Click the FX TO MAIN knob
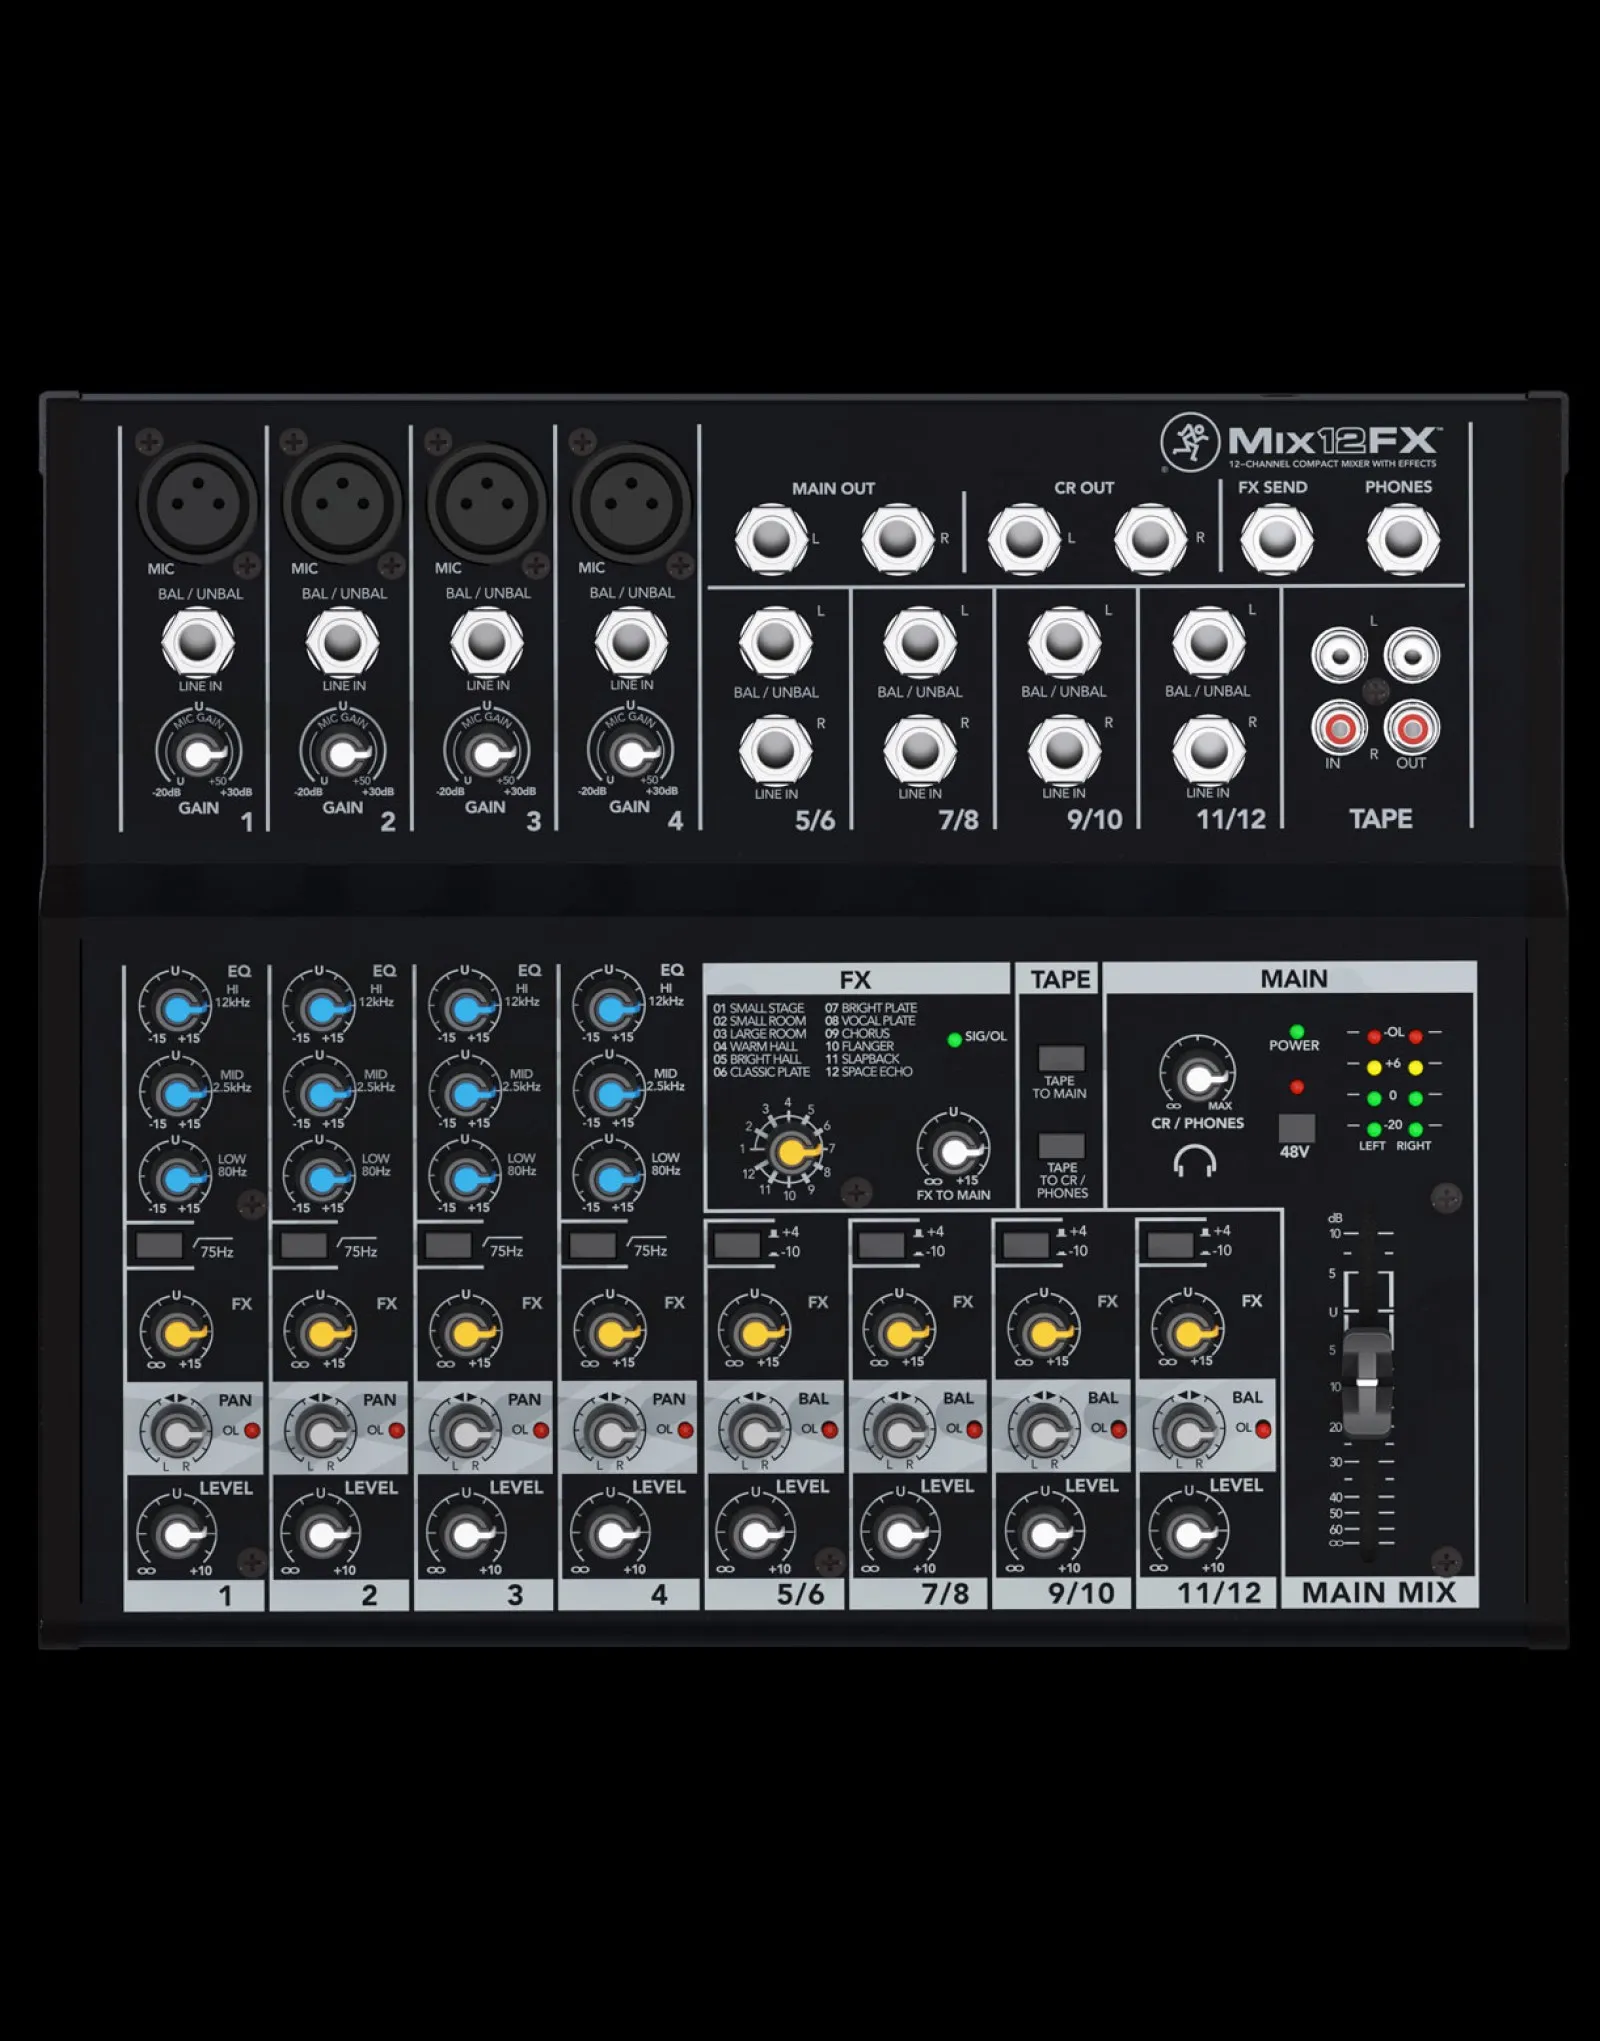This screenshot has width=1600, height=2041. 953,1152
